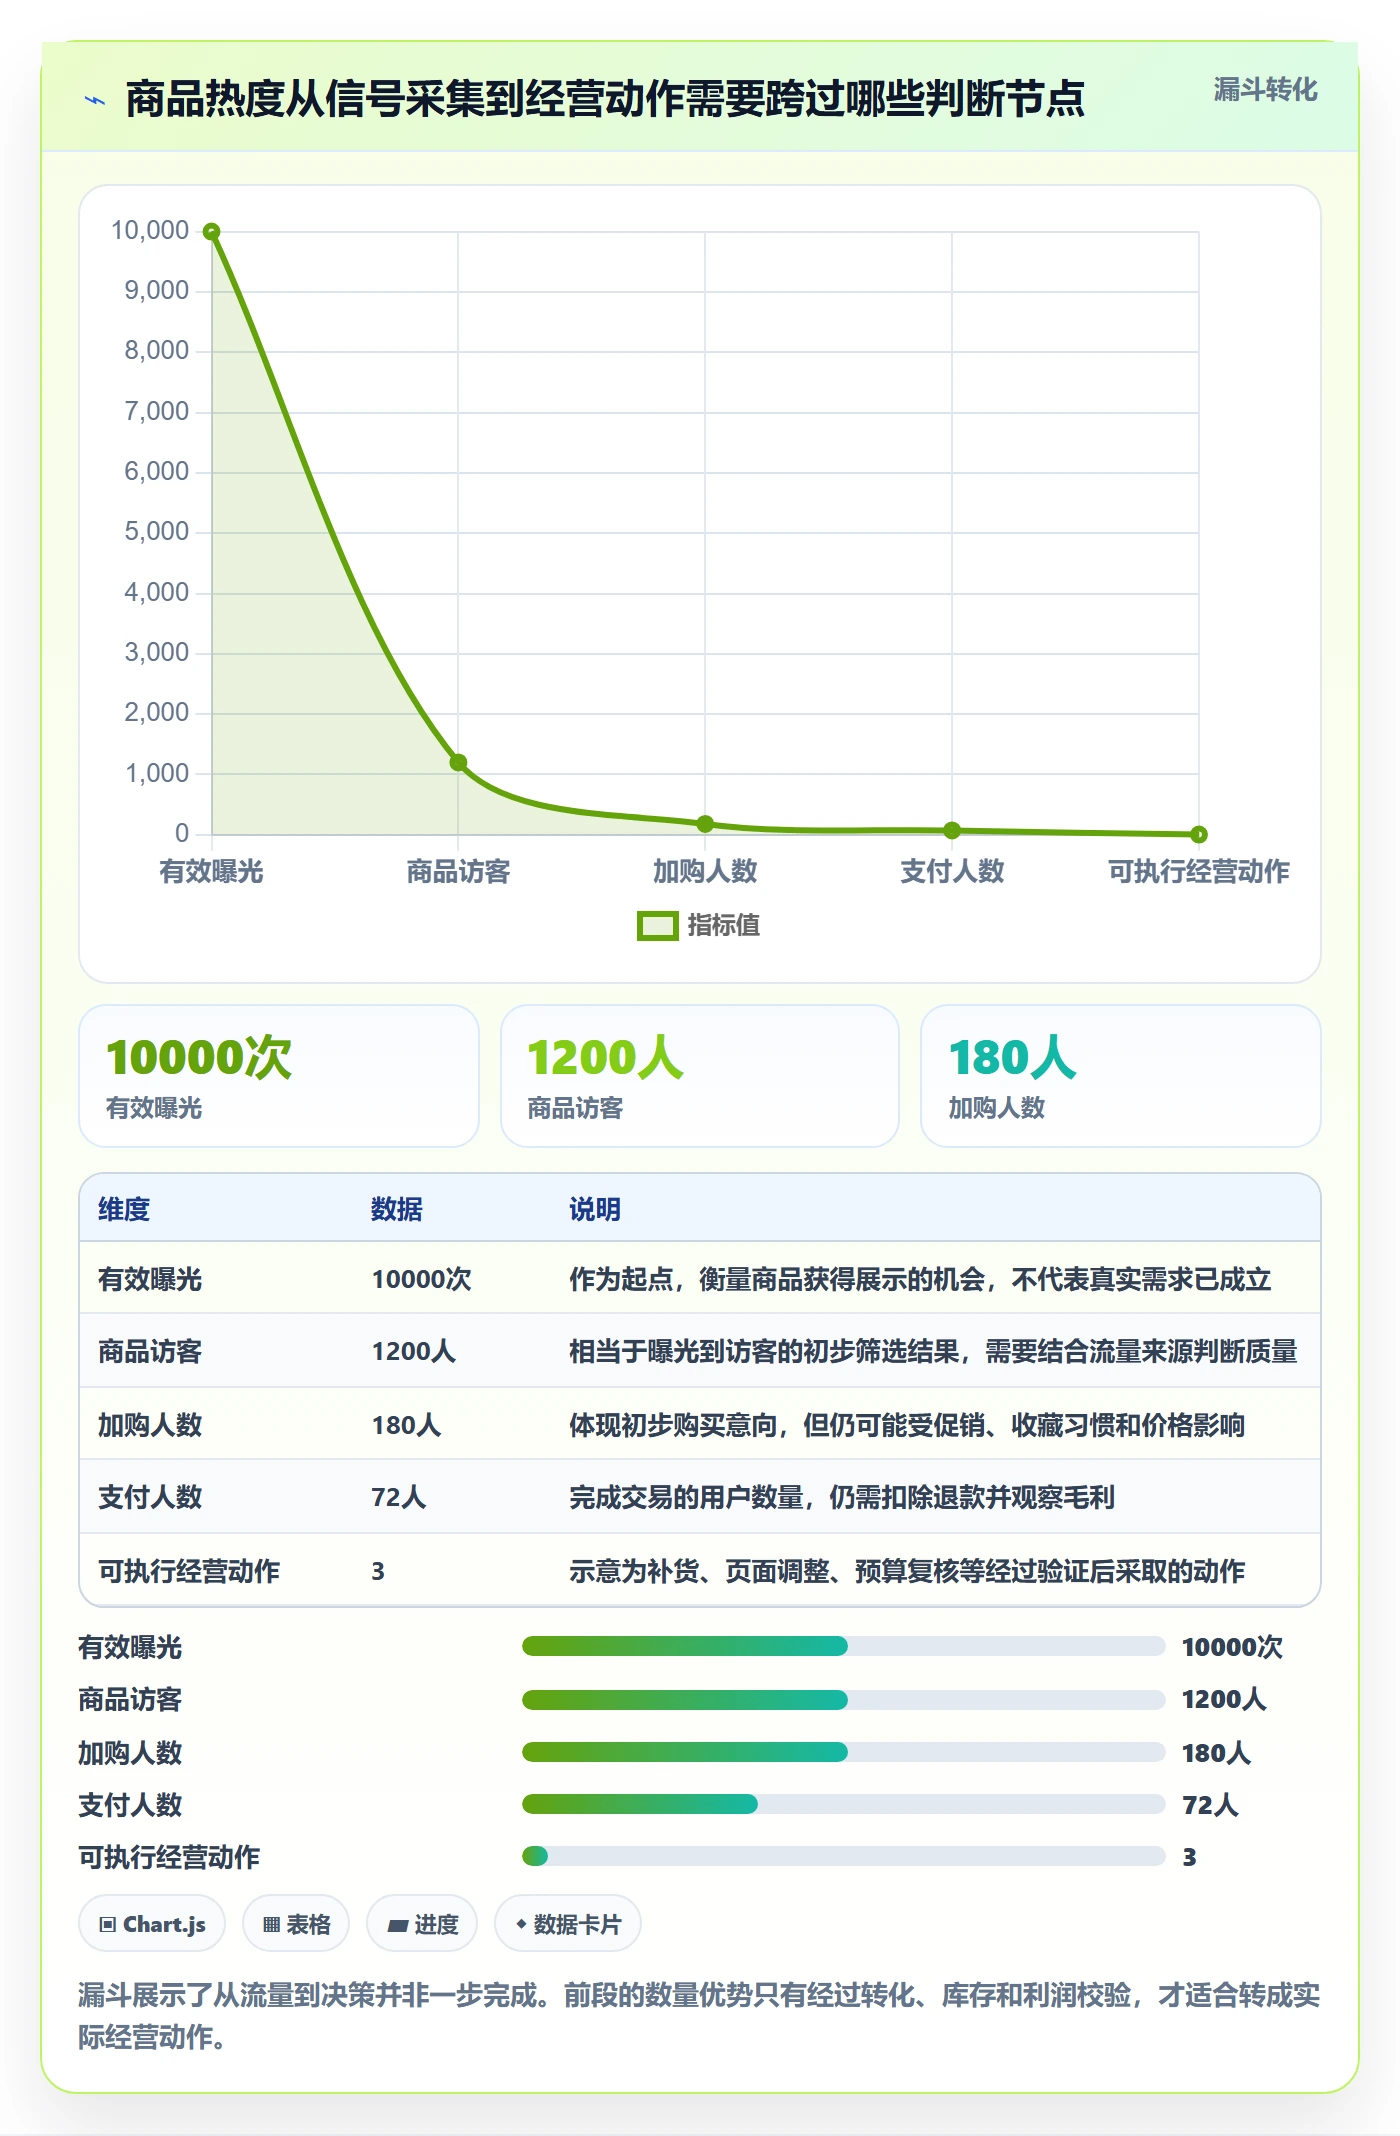Click the lightning bolt icon beside the title
The image size is (1400, 2136).
click(95, 100)
